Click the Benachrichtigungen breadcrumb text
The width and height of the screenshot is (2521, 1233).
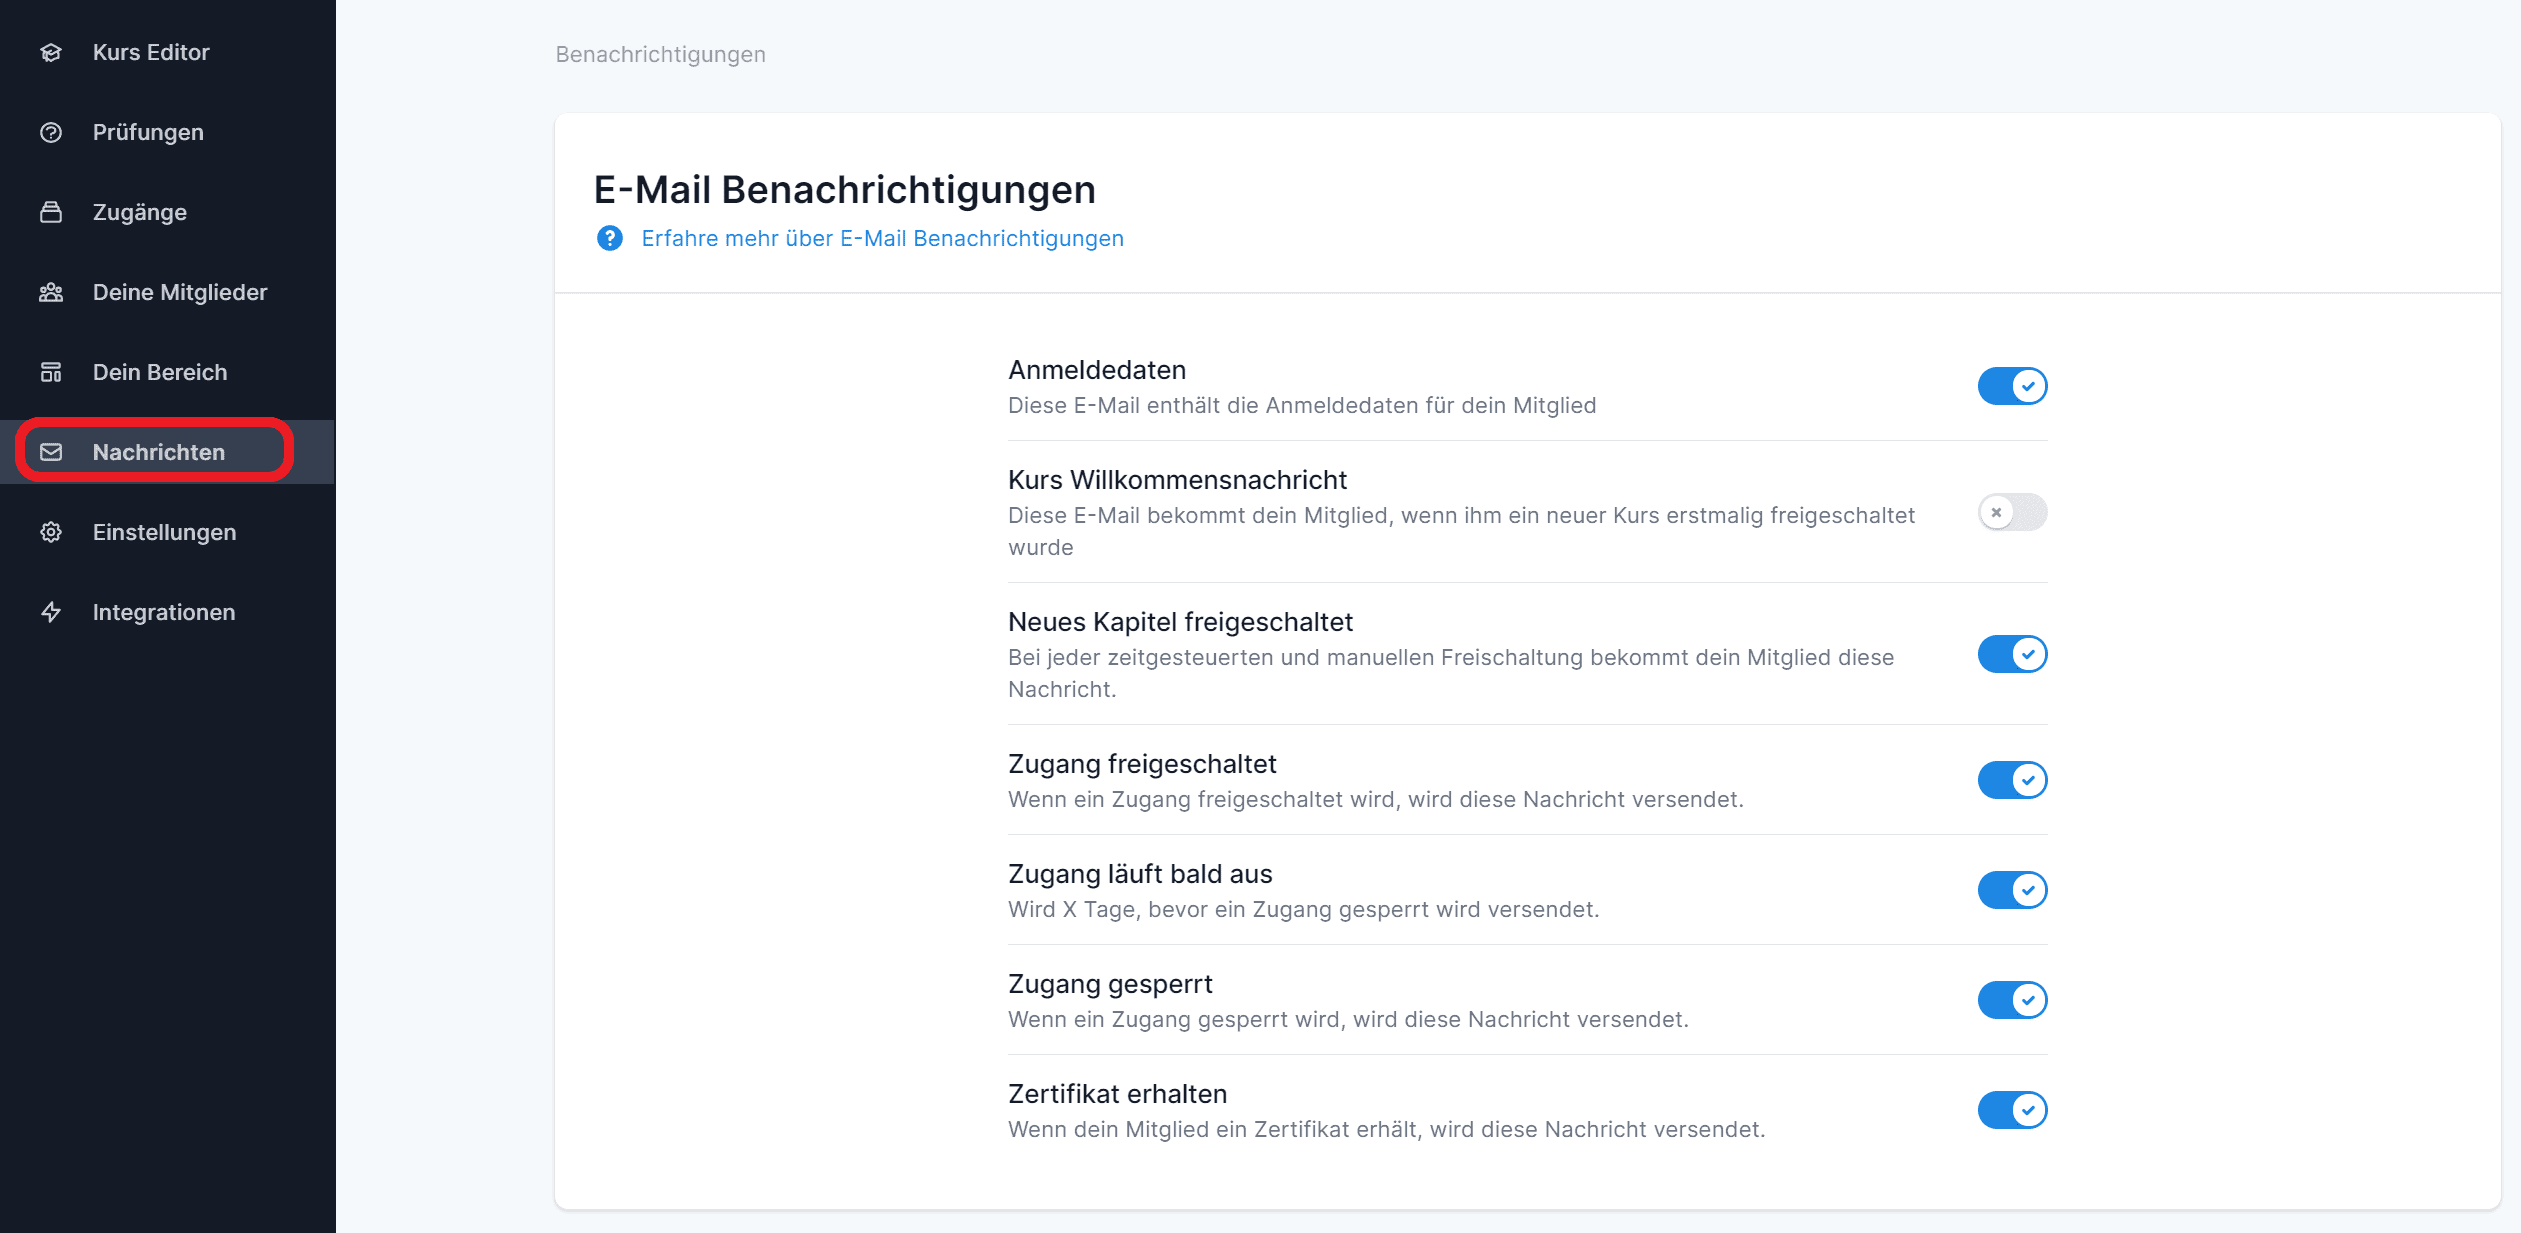click(660, 54)
